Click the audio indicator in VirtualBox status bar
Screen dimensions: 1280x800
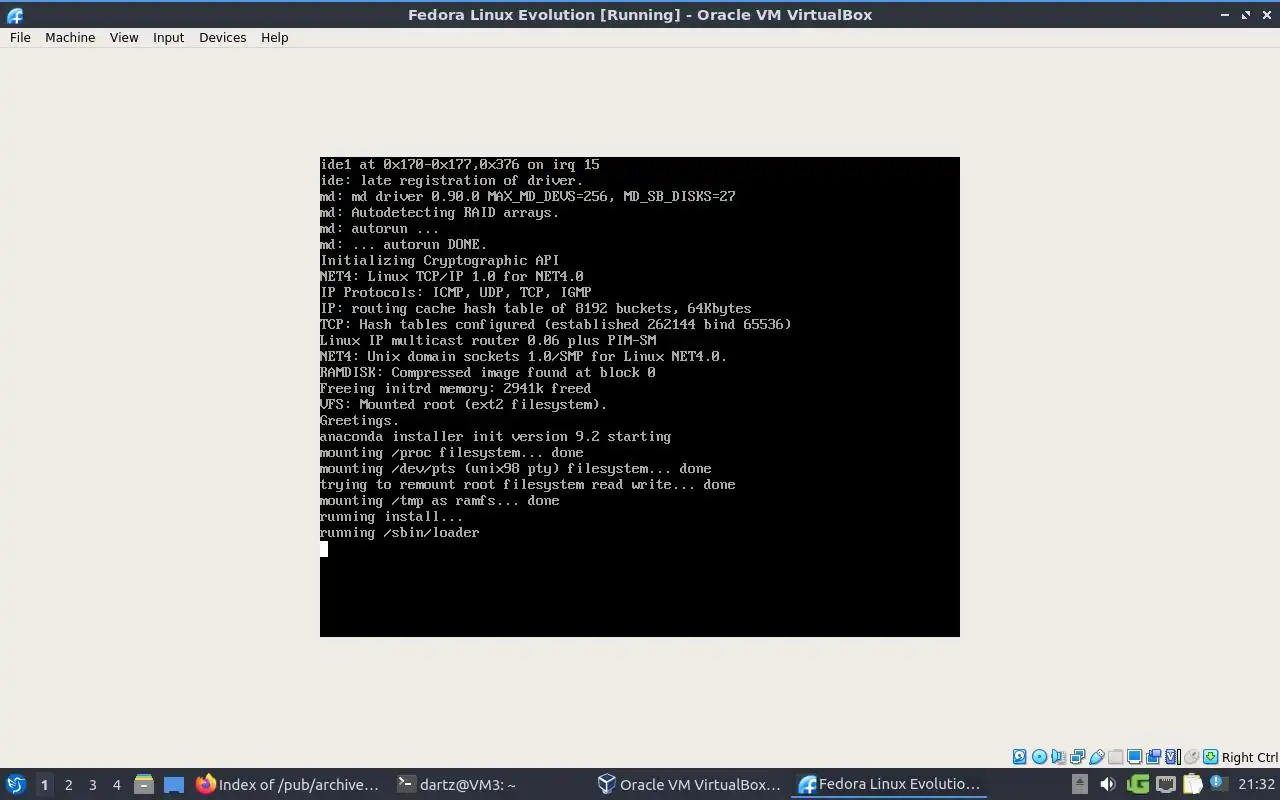coord(1058,757)
